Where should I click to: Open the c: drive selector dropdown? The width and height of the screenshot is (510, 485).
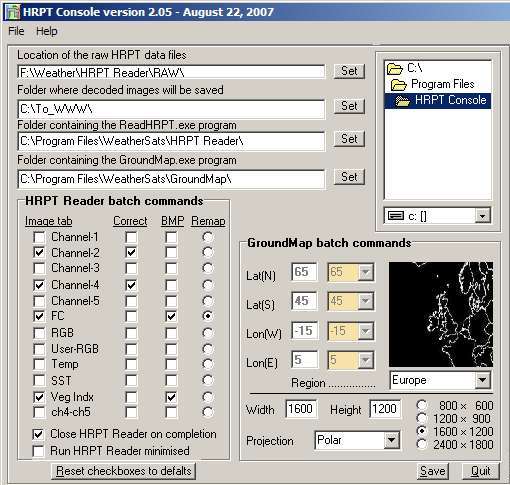tap(482, 216)
